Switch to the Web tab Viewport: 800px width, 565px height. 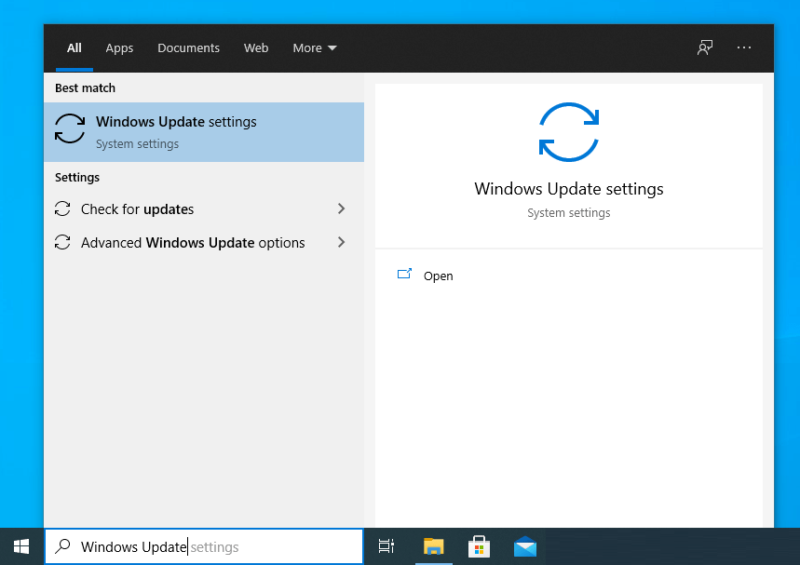tap(256, 48)
